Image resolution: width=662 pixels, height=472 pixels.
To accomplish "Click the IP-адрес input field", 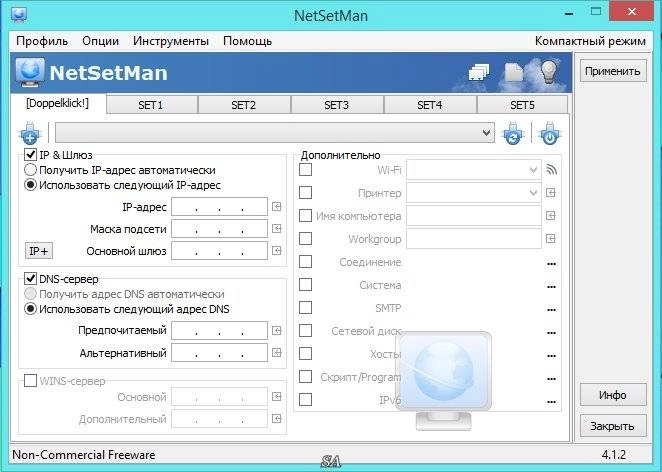I will click(219, 207).
